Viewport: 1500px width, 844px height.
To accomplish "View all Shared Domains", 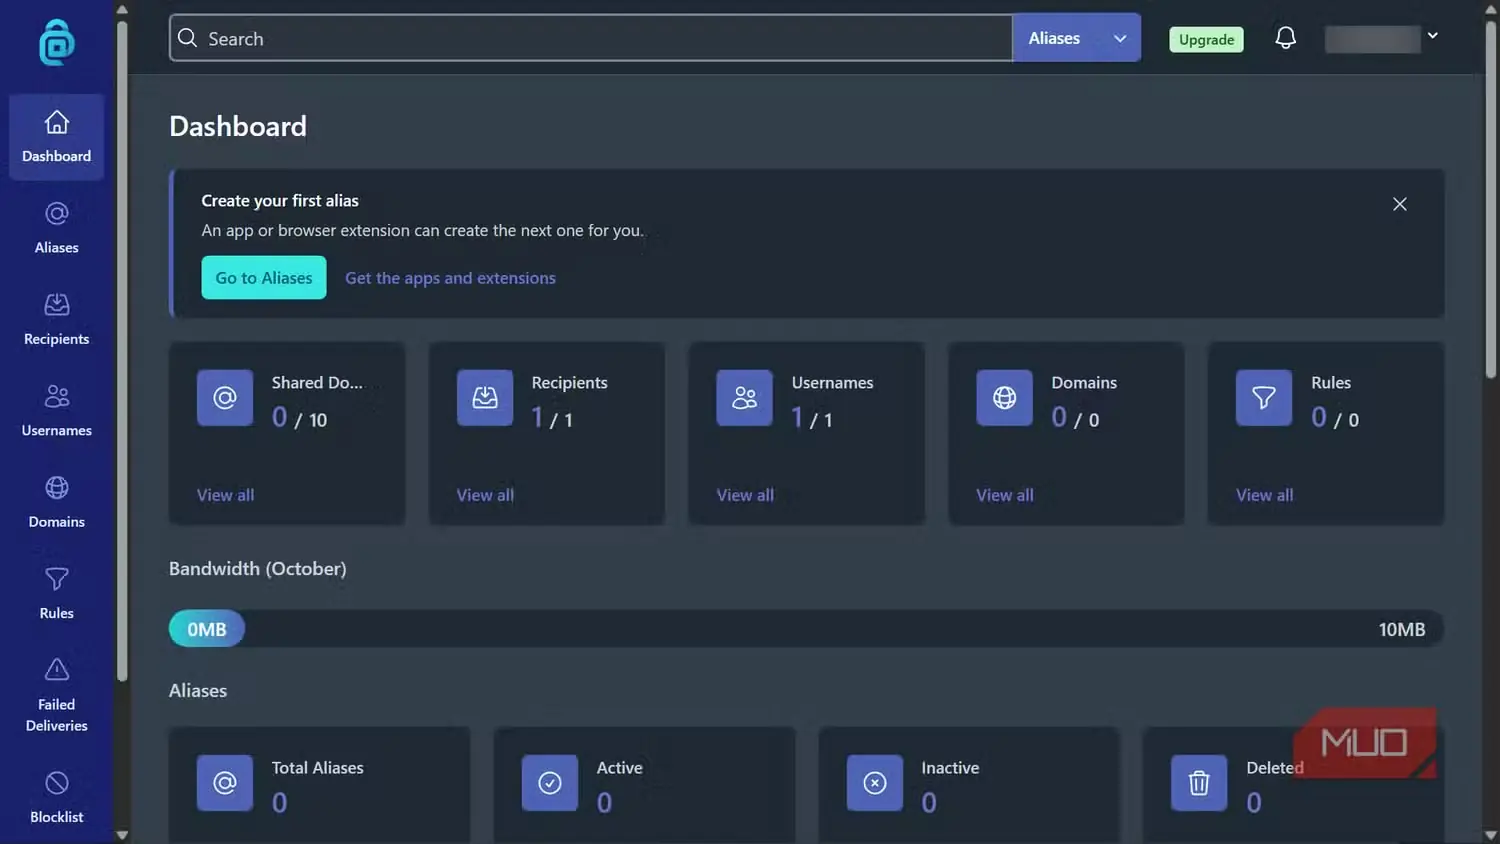I will point(225,495).
